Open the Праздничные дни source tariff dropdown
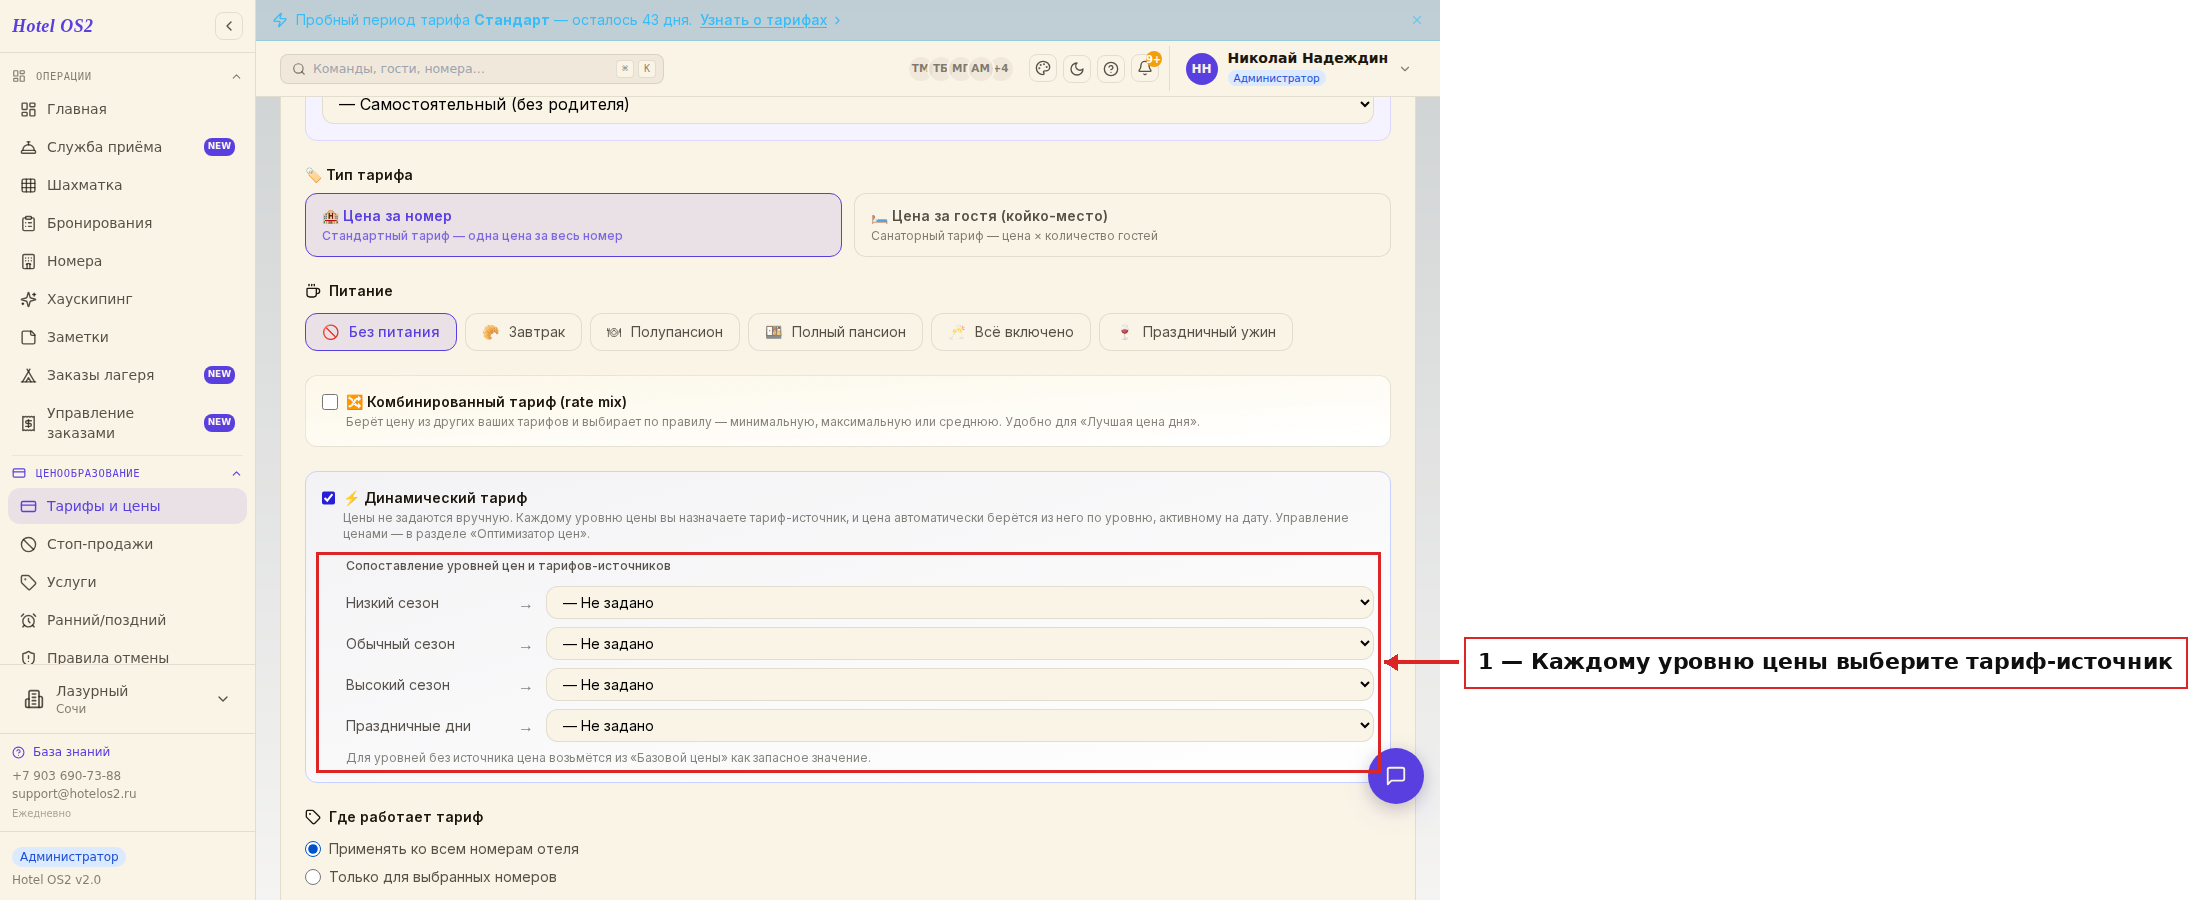 (959, 726)
